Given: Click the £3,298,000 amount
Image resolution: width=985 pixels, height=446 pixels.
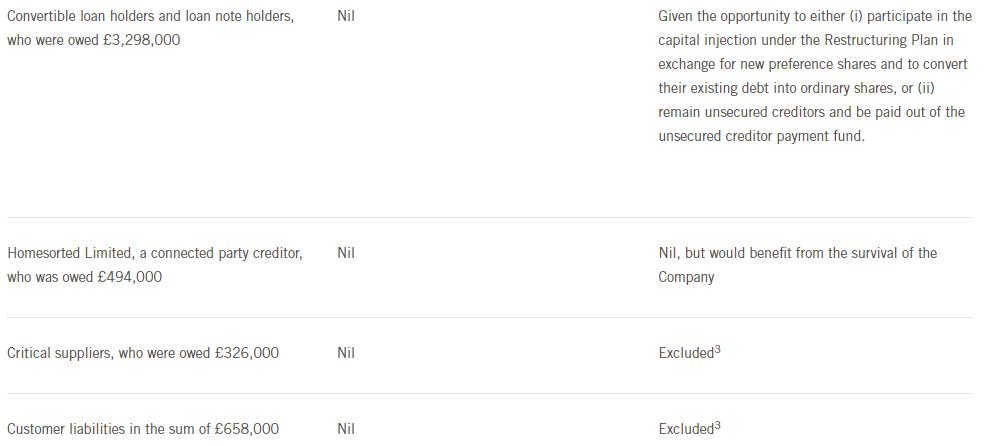Looking at the screenshot, I should pyautogui.click(x=141, y=41).
